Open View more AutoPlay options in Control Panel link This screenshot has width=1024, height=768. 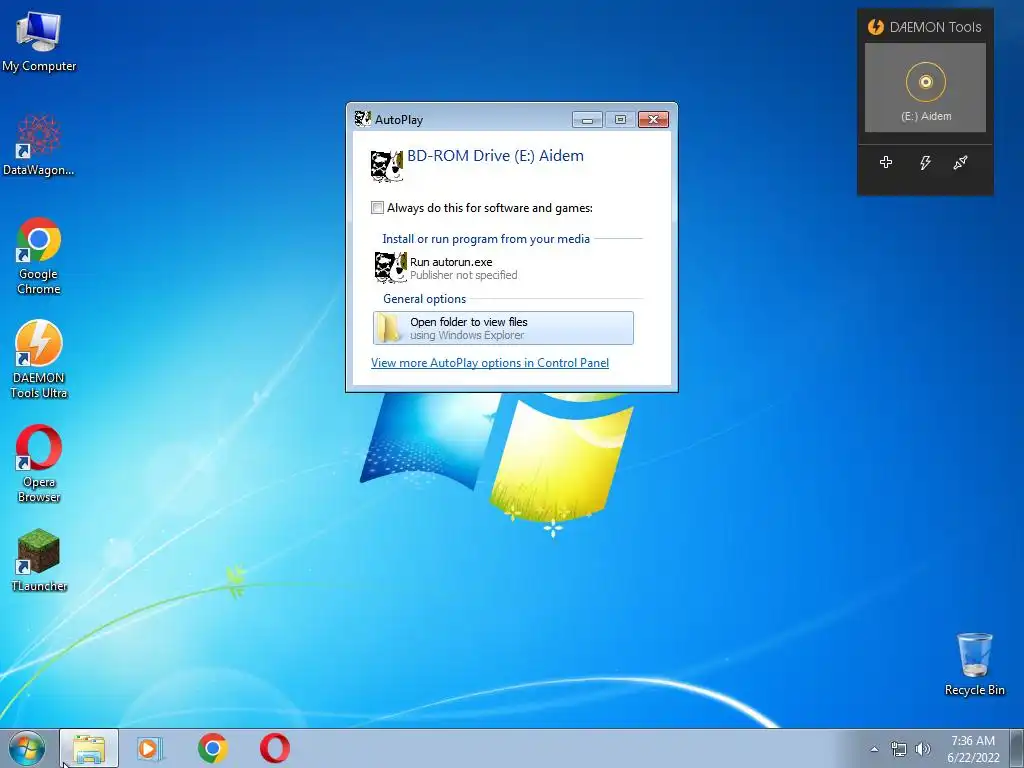pos(490,363)
